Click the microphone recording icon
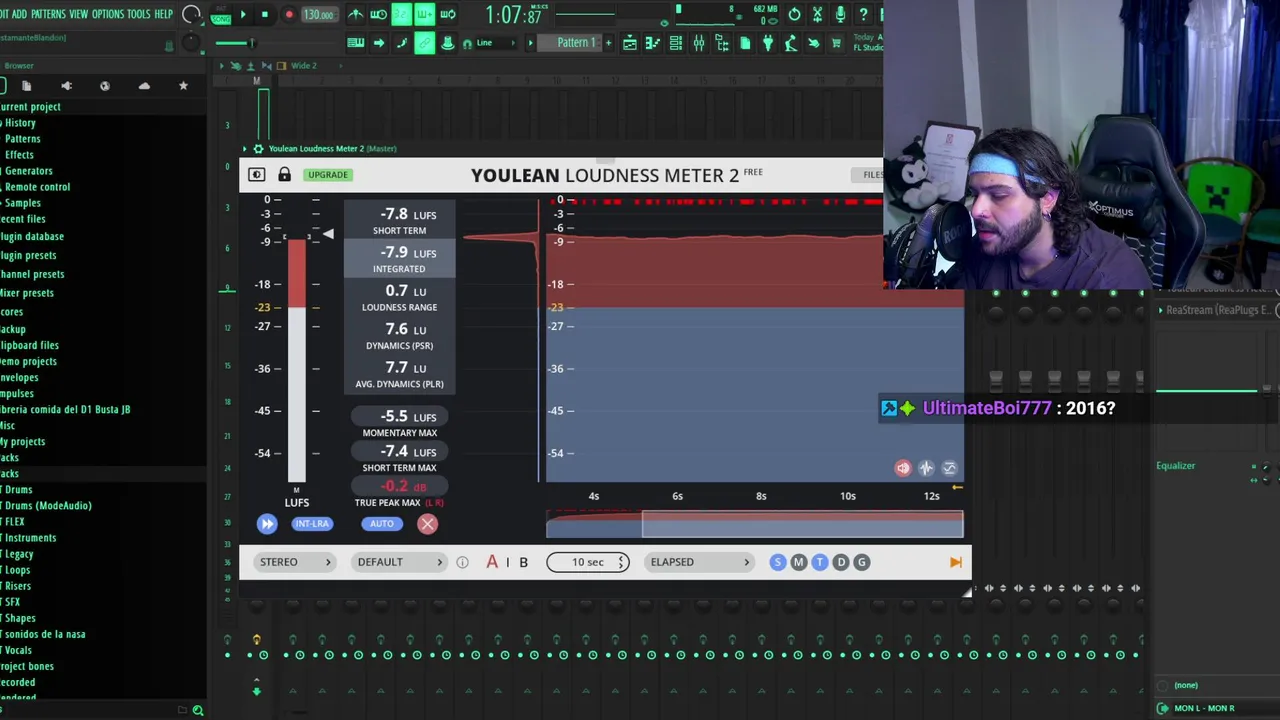 click(x=840, y=14)
